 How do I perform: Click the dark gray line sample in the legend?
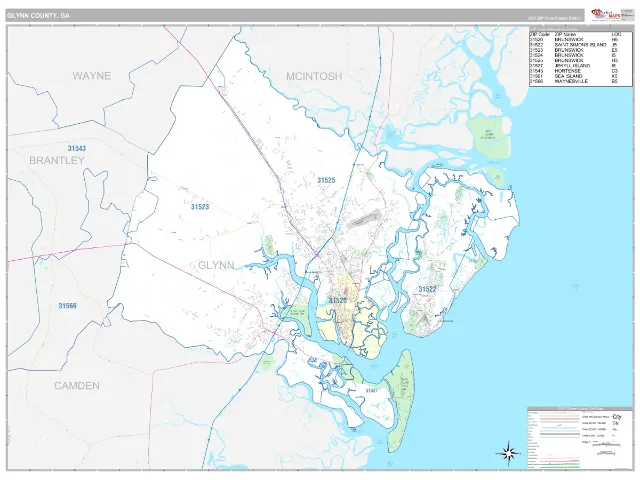560,434
